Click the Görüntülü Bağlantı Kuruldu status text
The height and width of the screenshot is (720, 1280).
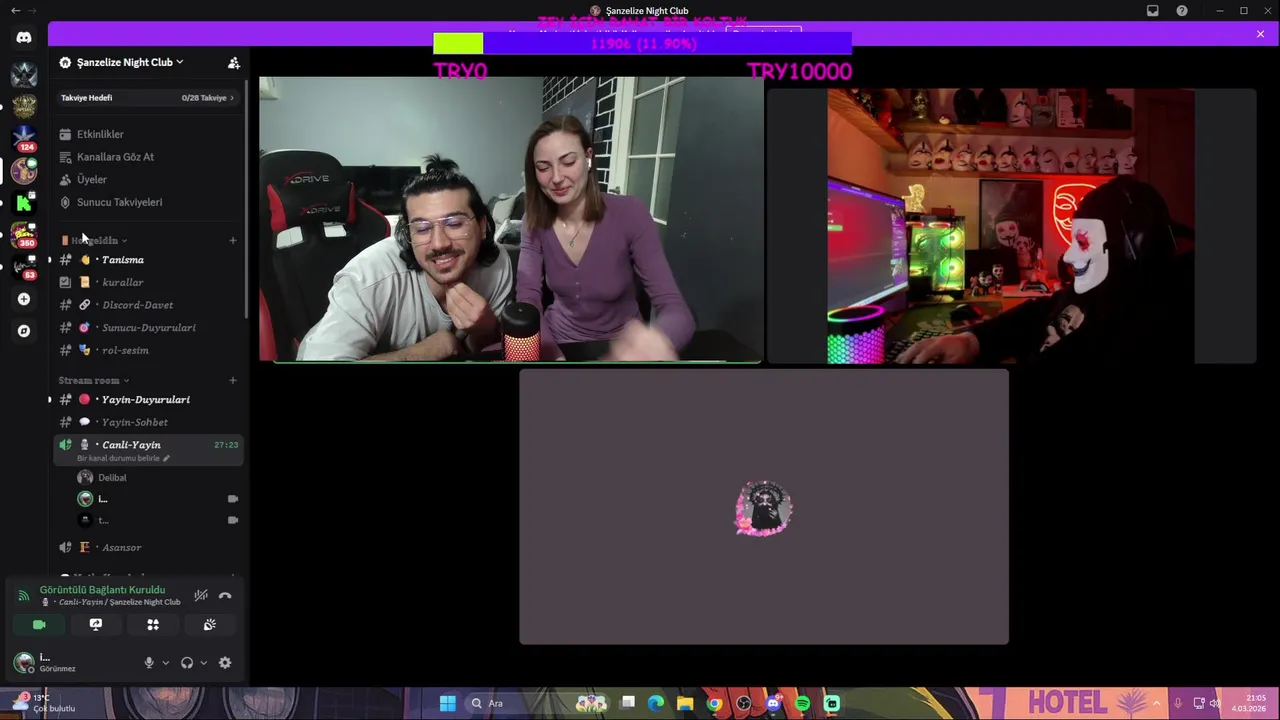[x=102, y=590]
